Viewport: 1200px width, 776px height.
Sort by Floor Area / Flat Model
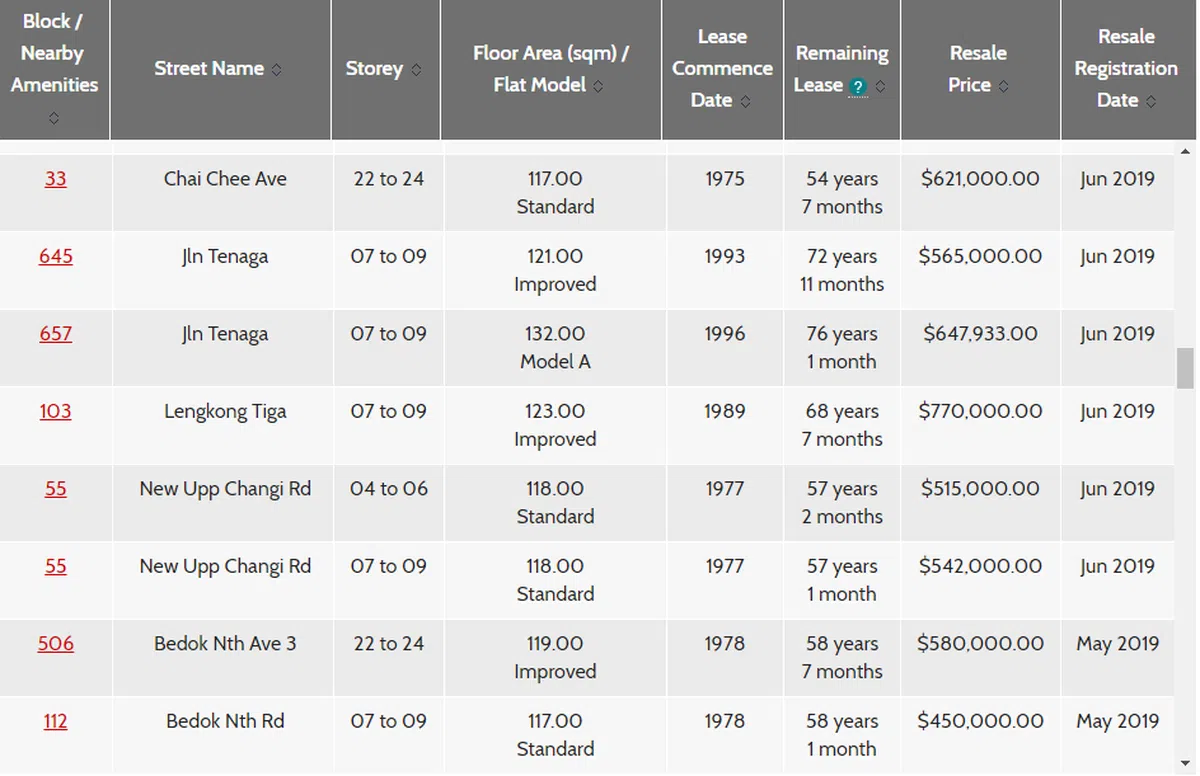[x=598, y=86]
